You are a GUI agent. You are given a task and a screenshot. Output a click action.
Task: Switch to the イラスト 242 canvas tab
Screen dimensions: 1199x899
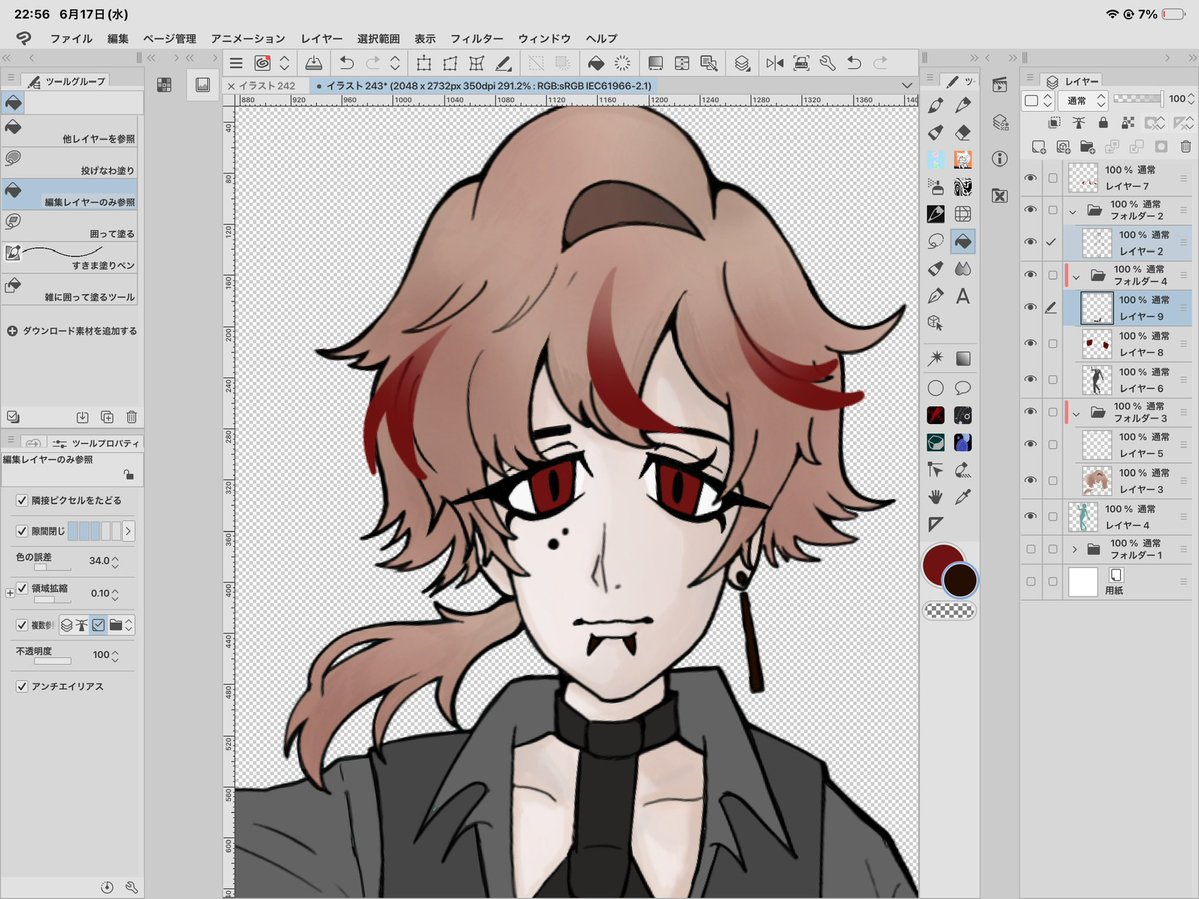pos(265,86)
